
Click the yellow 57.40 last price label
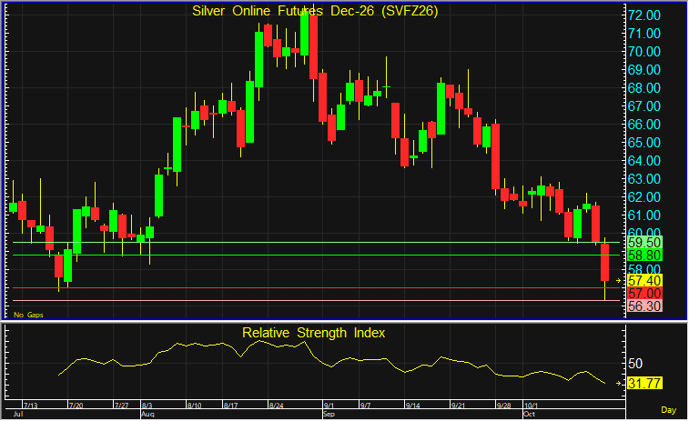click(644, 280)
